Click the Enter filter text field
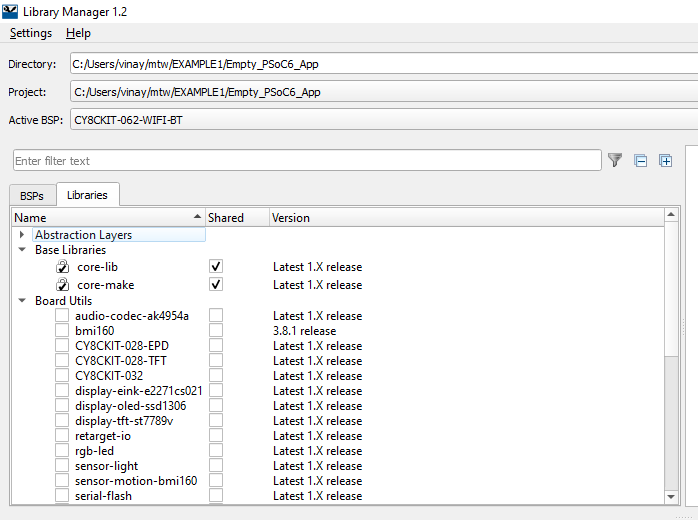This screenshot has width=698, height=520. coord(306,160)
